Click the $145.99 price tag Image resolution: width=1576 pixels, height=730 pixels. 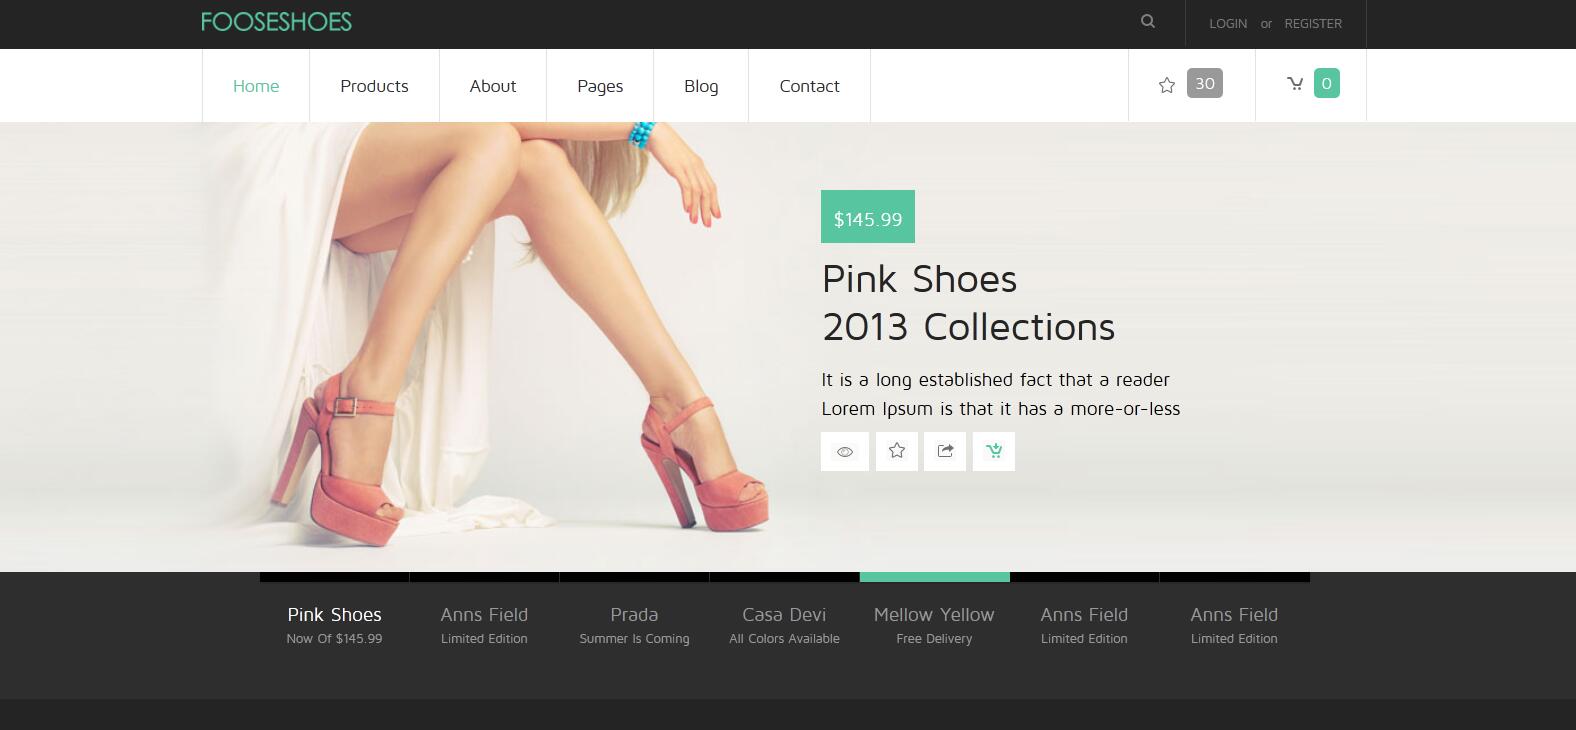tap(868, 216)
